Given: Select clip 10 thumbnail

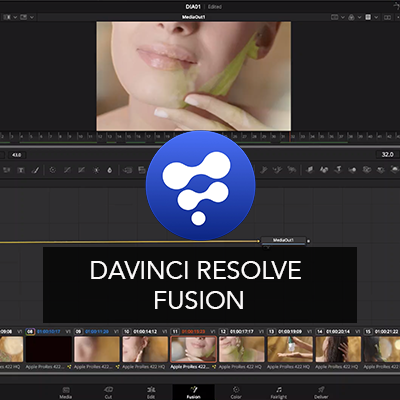Looking at the screenshot, I should tap(145, 349).
